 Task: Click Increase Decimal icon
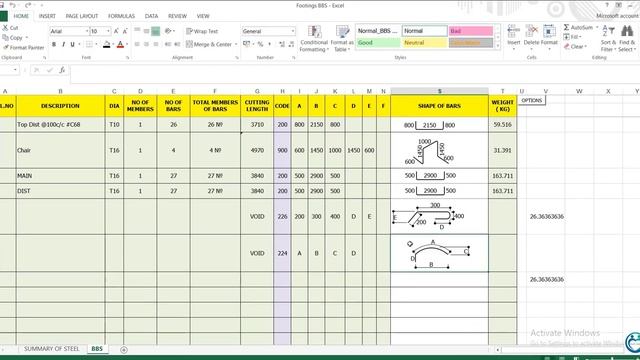(282, 44)
